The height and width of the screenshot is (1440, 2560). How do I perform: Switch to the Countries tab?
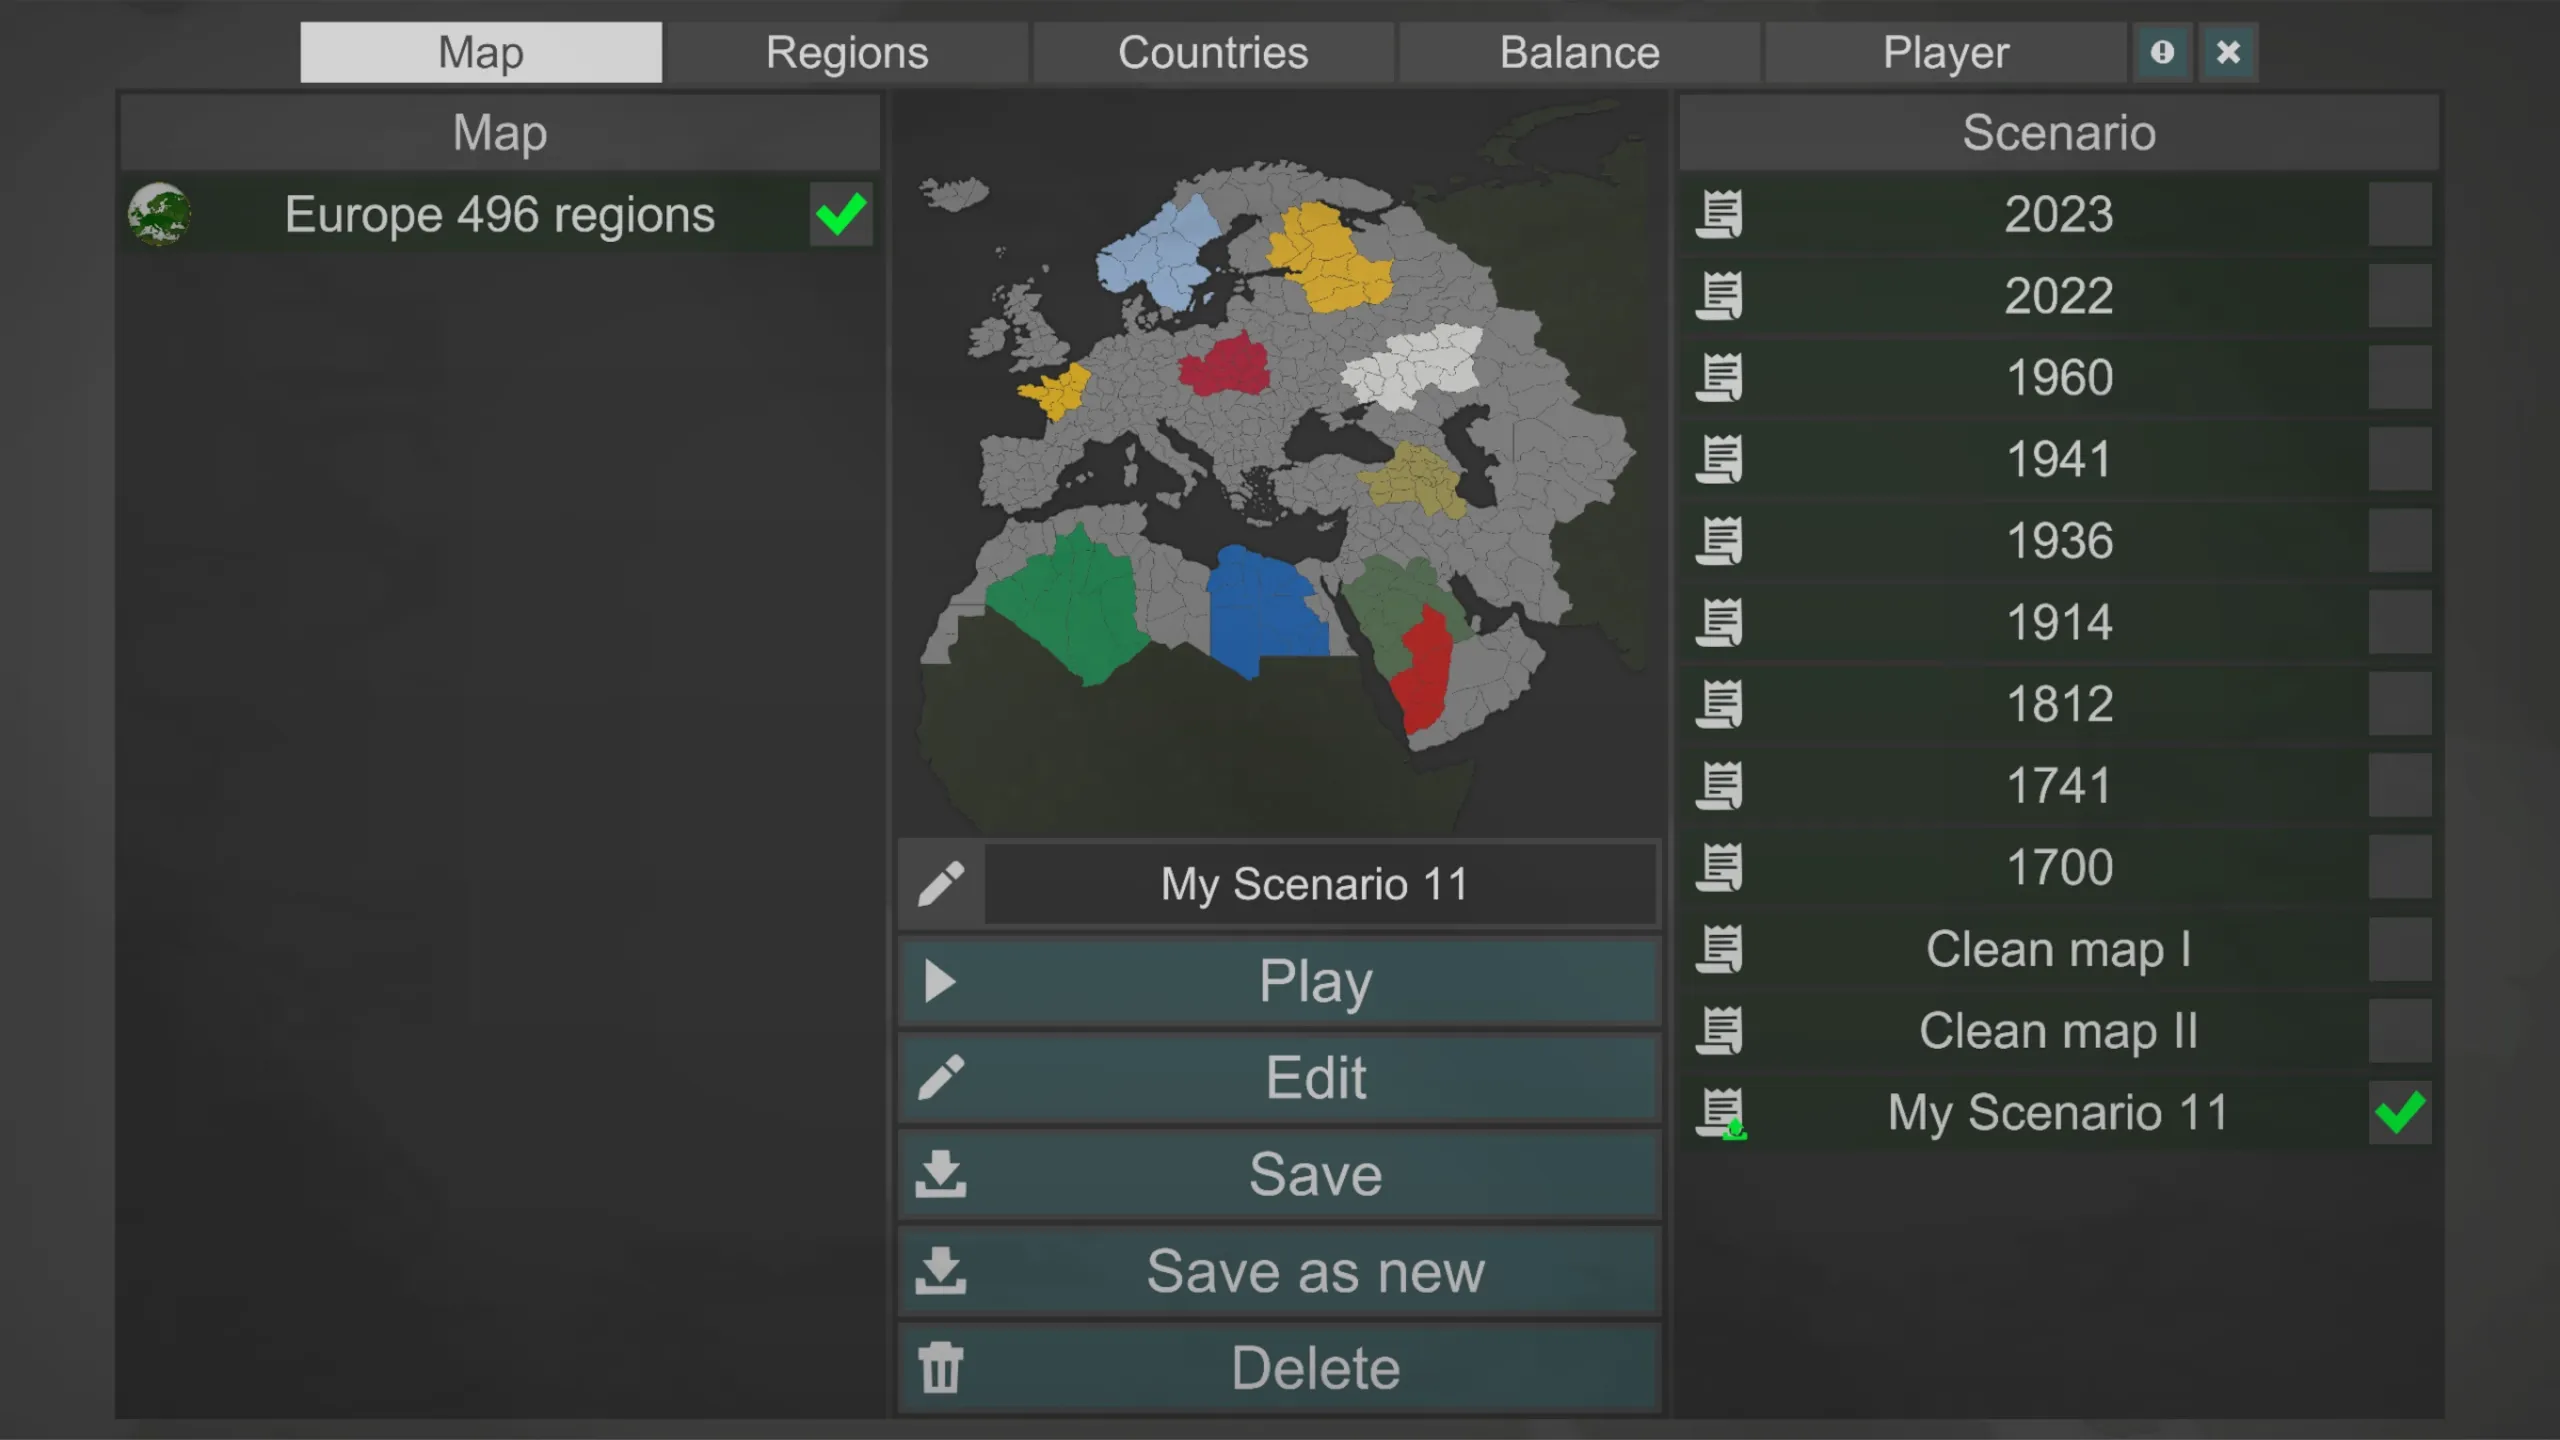point(1213,51)
